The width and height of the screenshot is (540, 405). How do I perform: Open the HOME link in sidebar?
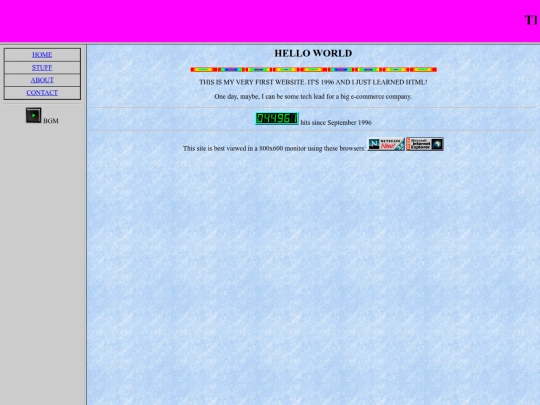coord(42,55)
